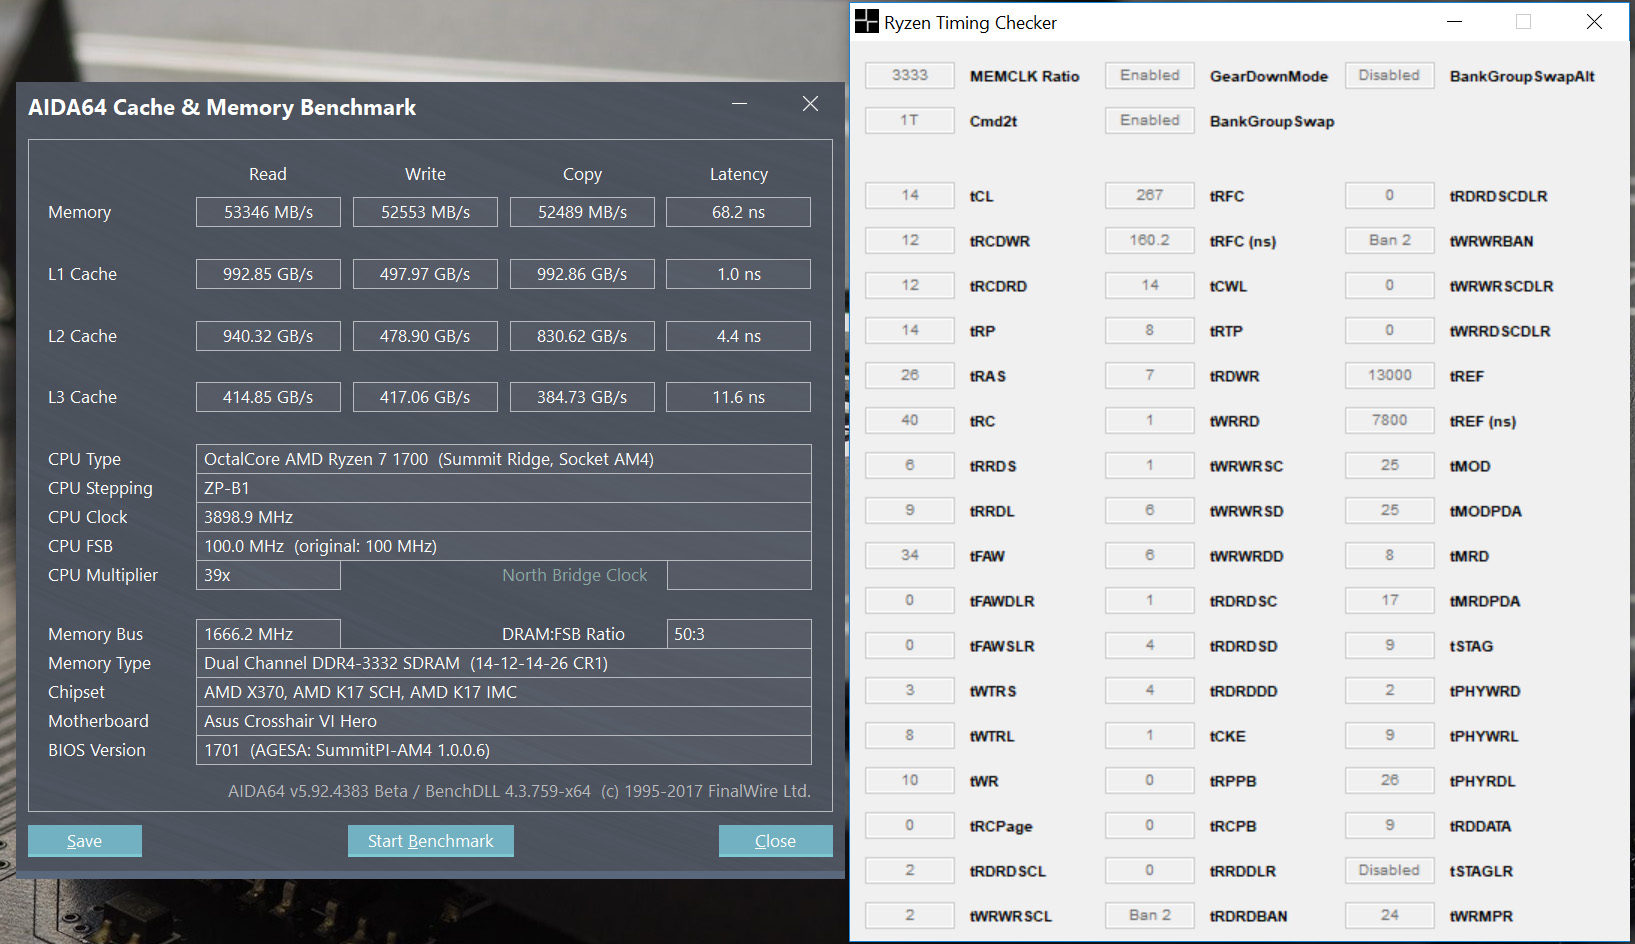Viewport: 1635px width, 944px height.
Task: Click the tRCDRD timing field
Action: click(x=910, y=285)
